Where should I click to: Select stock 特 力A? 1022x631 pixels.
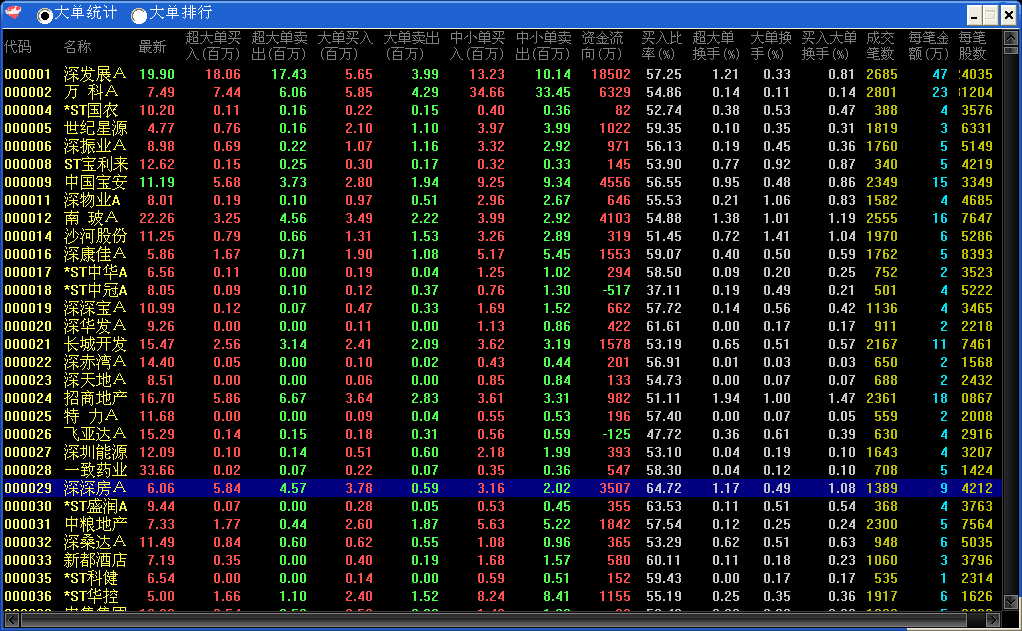91,416
